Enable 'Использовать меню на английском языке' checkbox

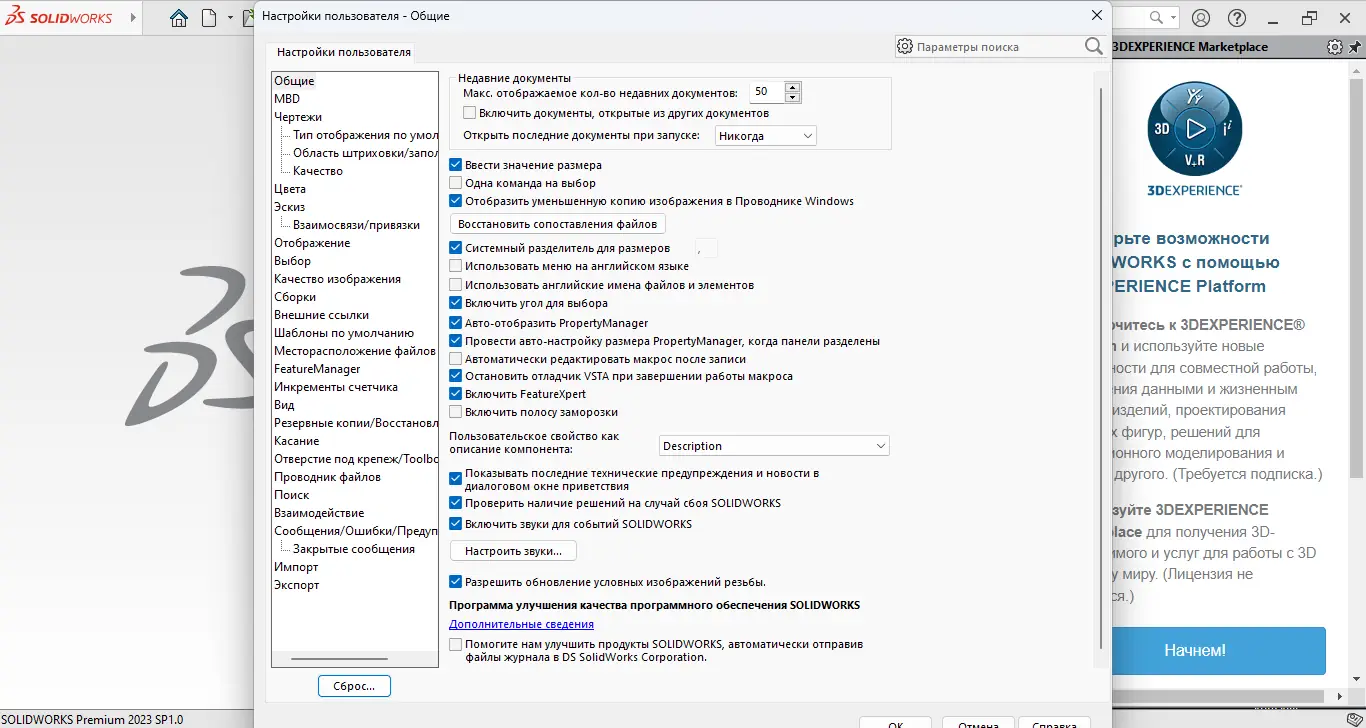(x=456, y=266)
